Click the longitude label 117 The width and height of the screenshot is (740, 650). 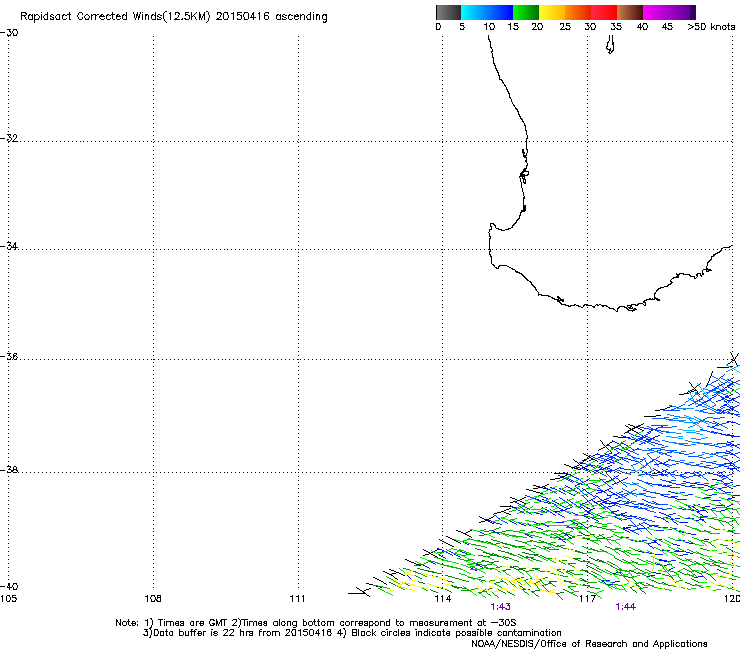coord(588,599)
